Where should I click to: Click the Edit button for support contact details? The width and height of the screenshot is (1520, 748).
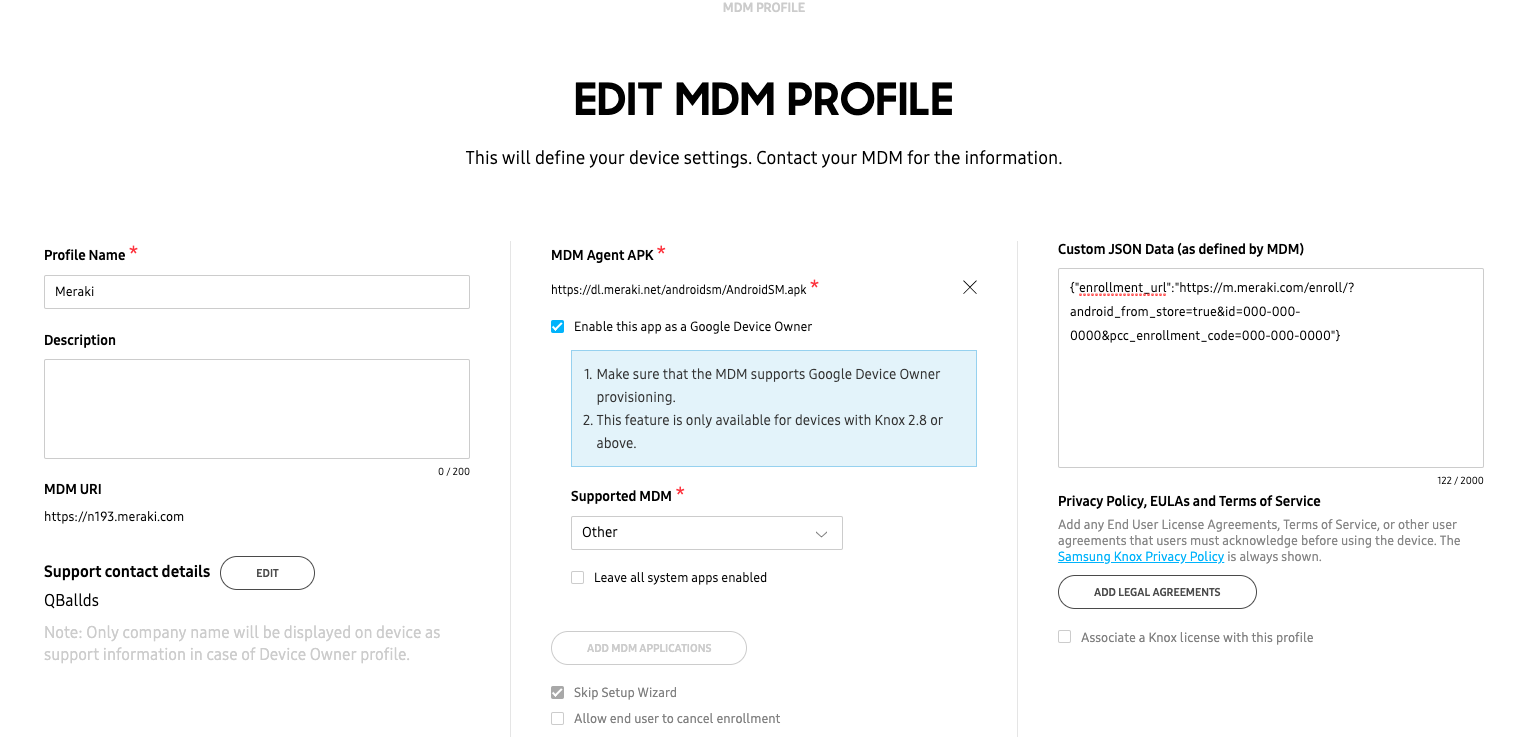click(267, 573)
